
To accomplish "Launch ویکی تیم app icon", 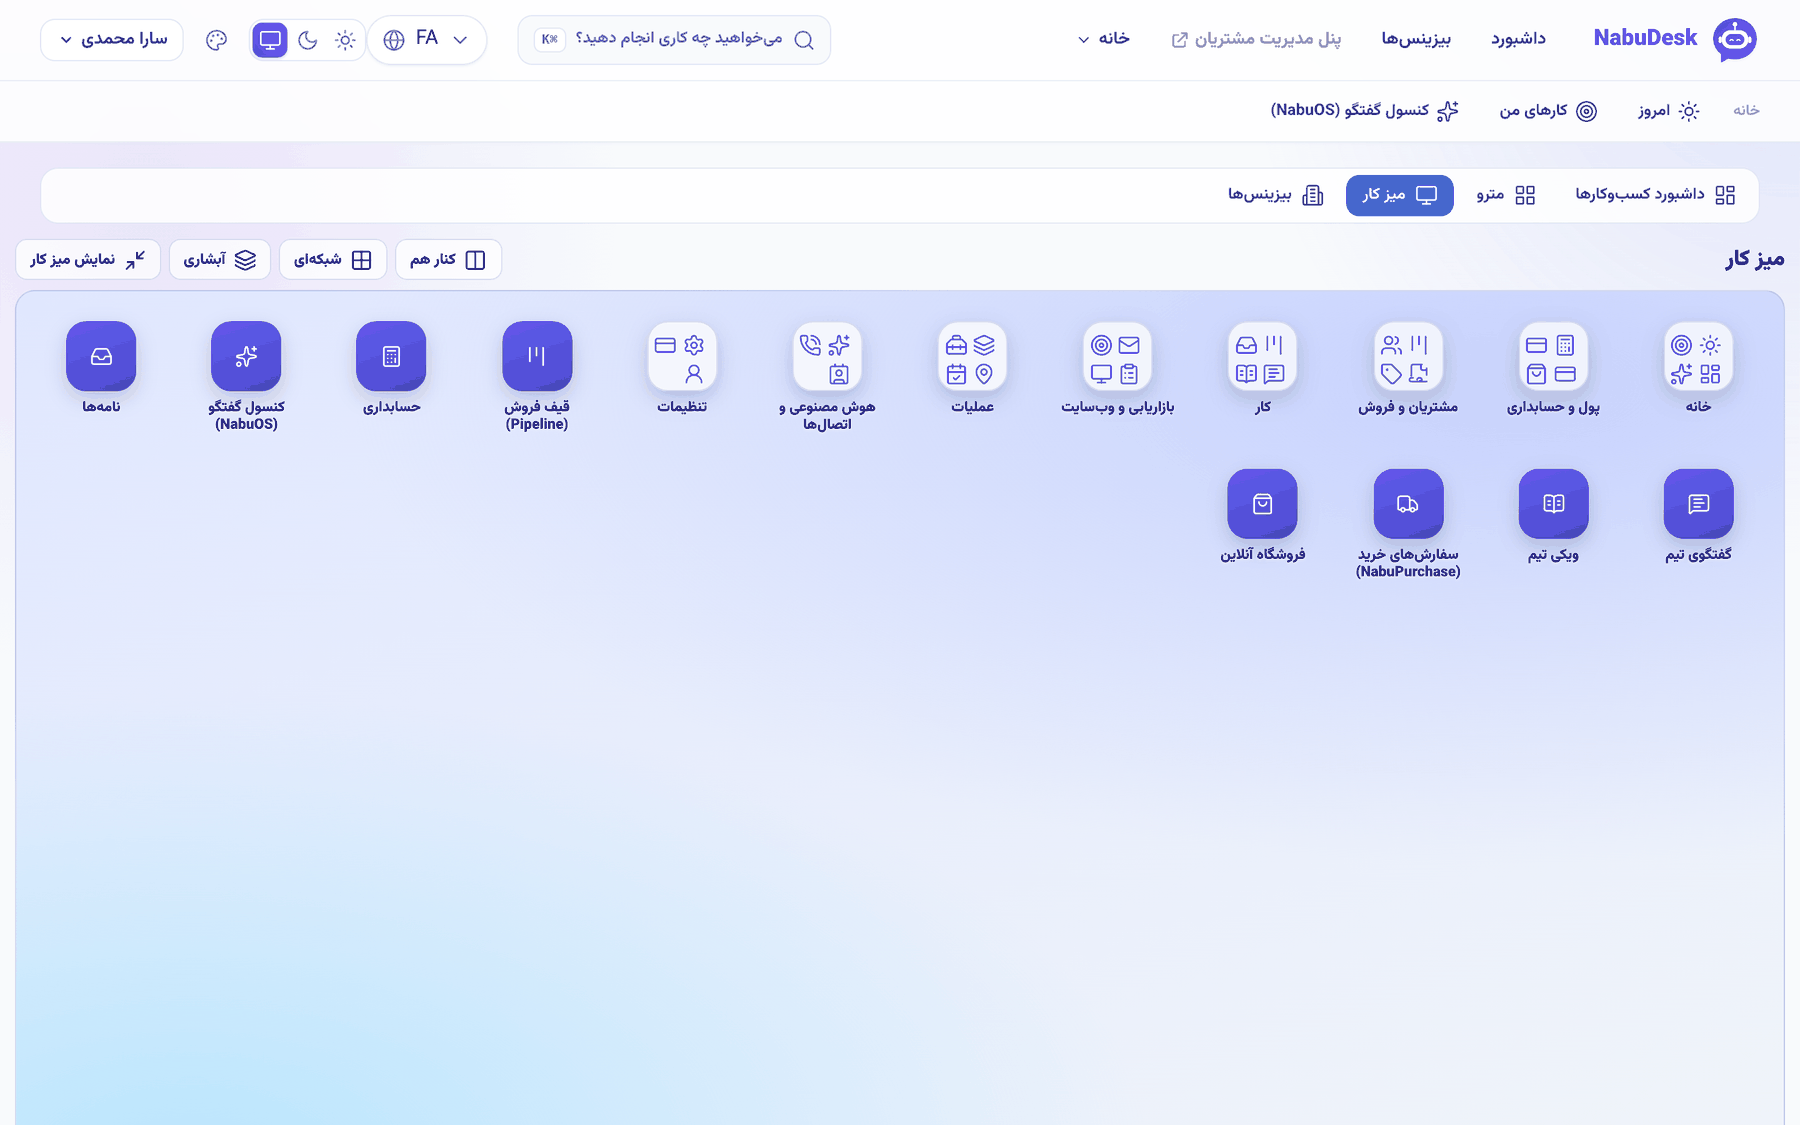I will (1553, 504).
